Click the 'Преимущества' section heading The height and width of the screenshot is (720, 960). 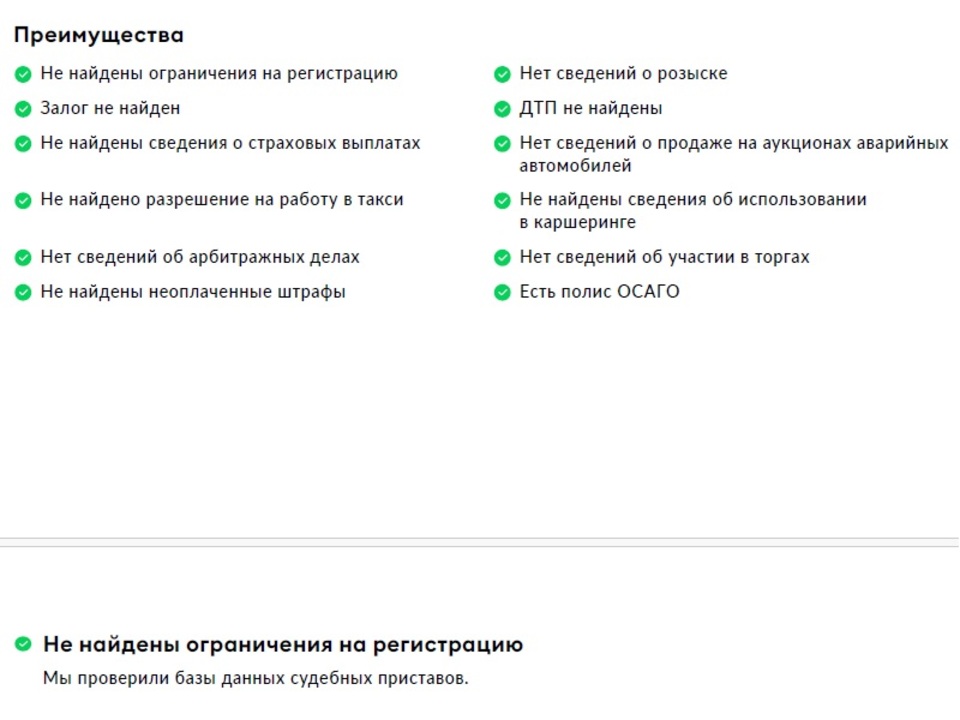pos(99,36)
